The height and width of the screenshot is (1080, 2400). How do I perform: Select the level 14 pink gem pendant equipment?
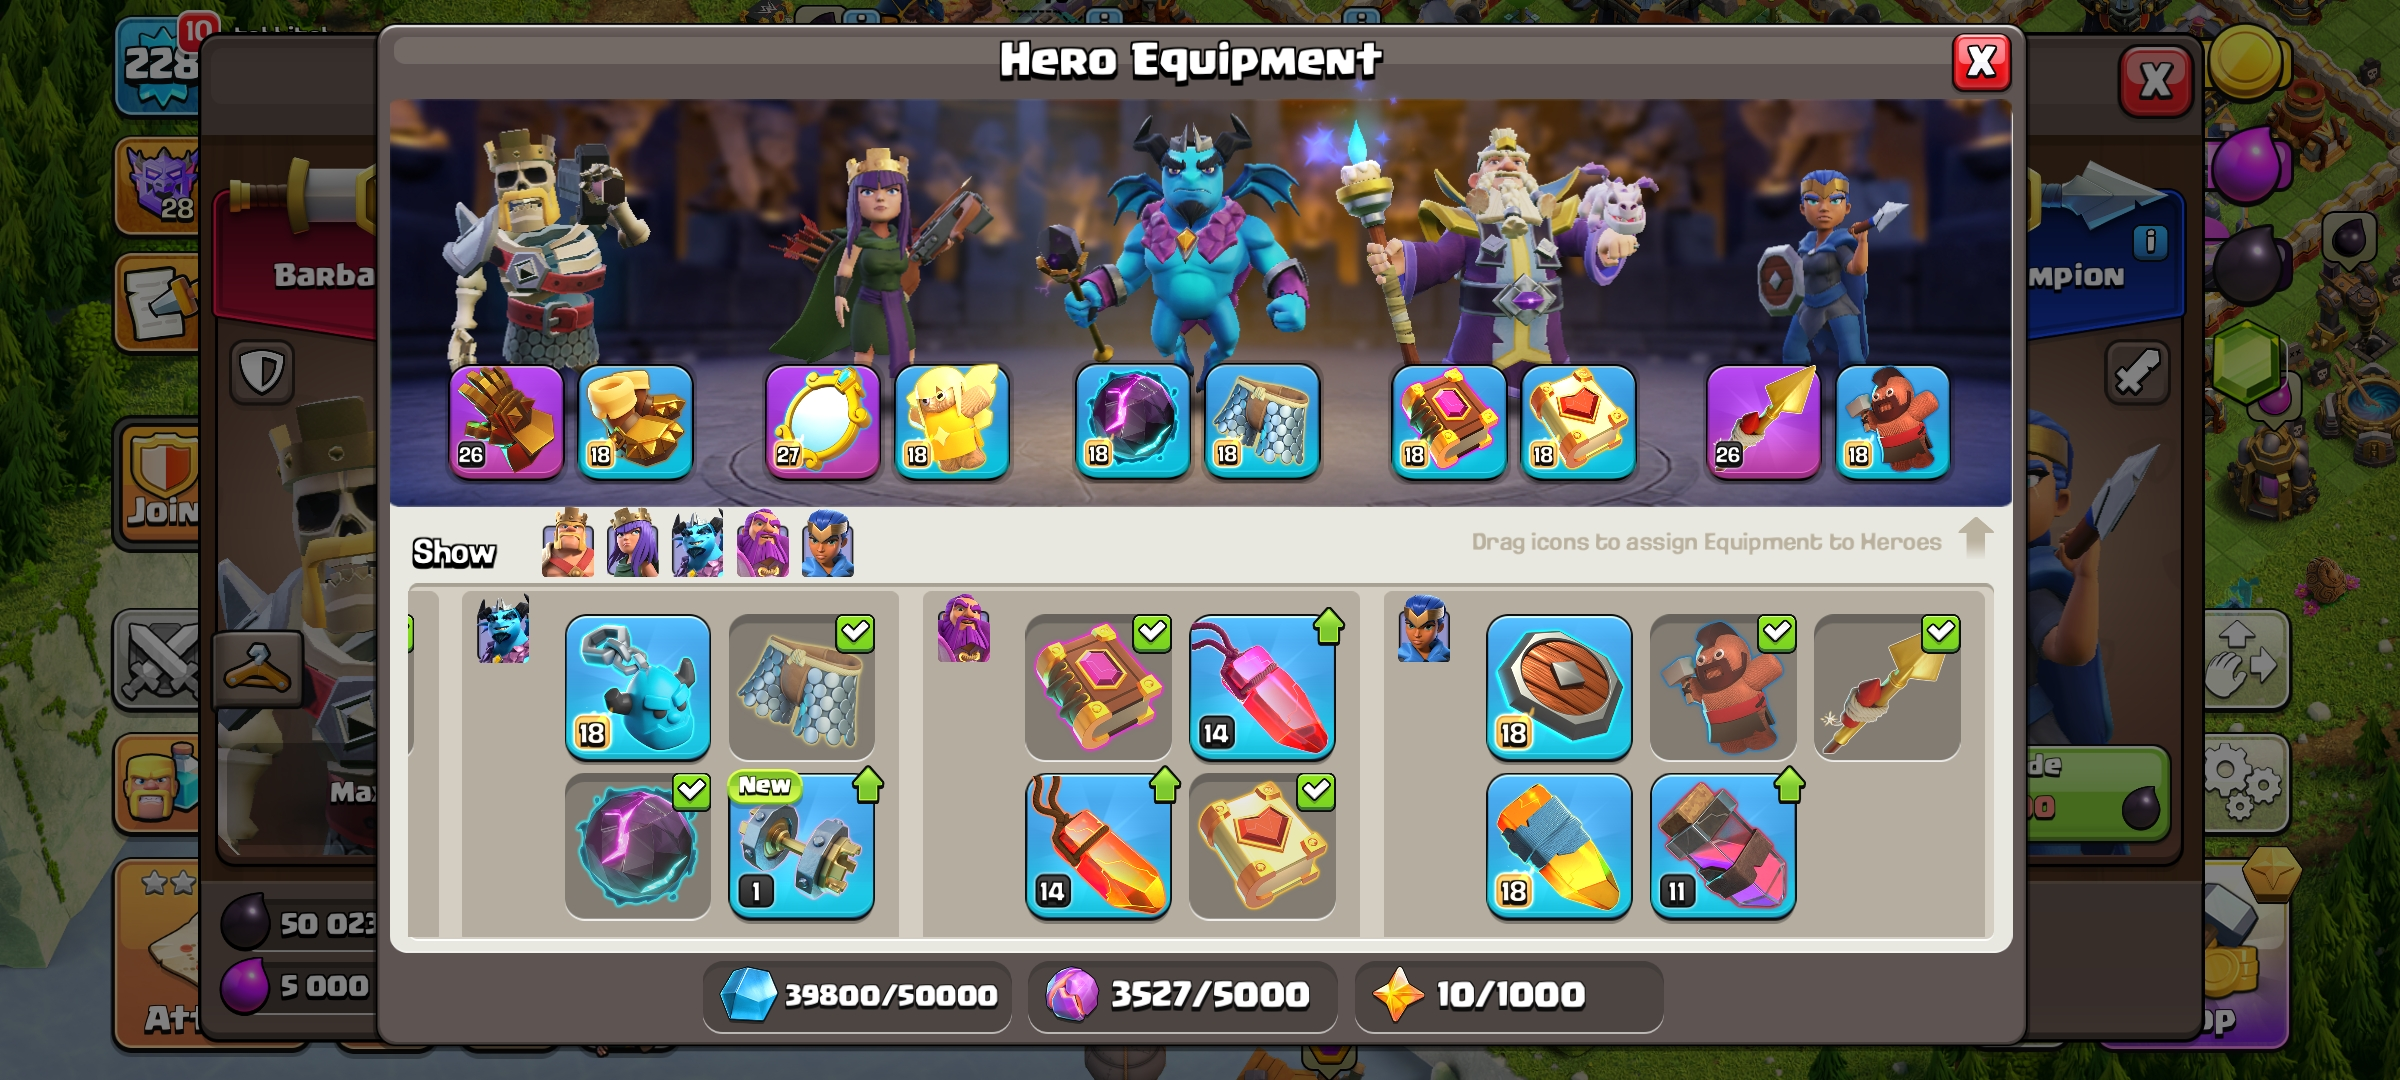coord(1262,688)
